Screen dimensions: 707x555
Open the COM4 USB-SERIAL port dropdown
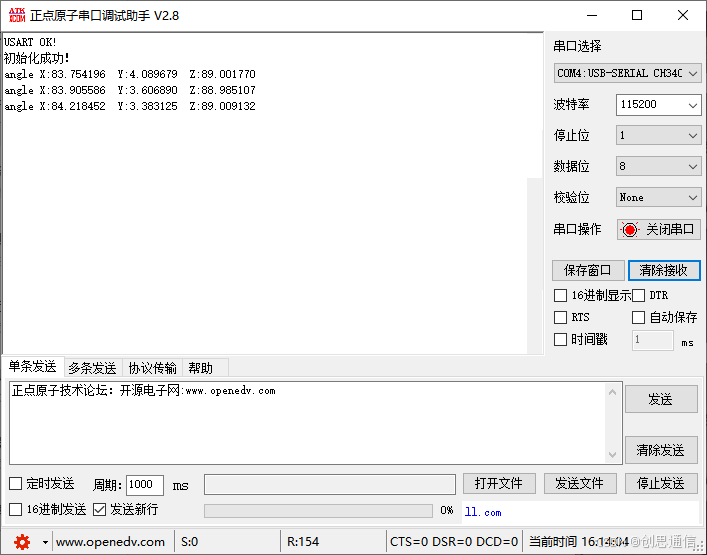[x=627, y=73]
